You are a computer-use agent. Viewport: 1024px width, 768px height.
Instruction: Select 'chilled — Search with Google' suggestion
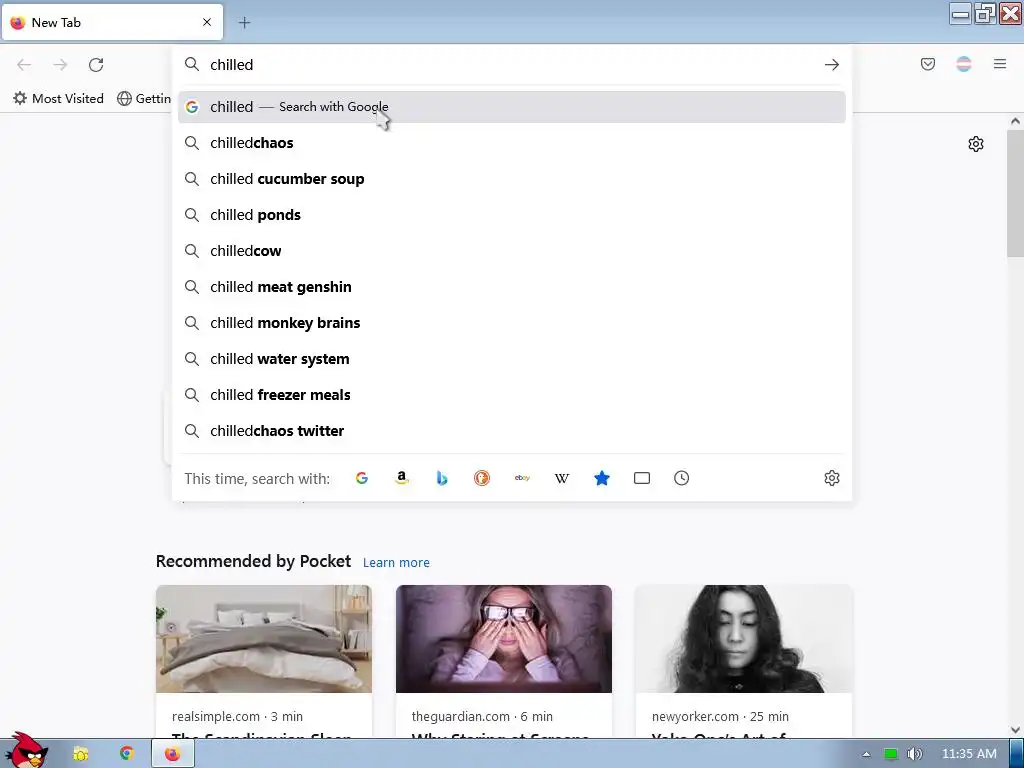point(511,107)
